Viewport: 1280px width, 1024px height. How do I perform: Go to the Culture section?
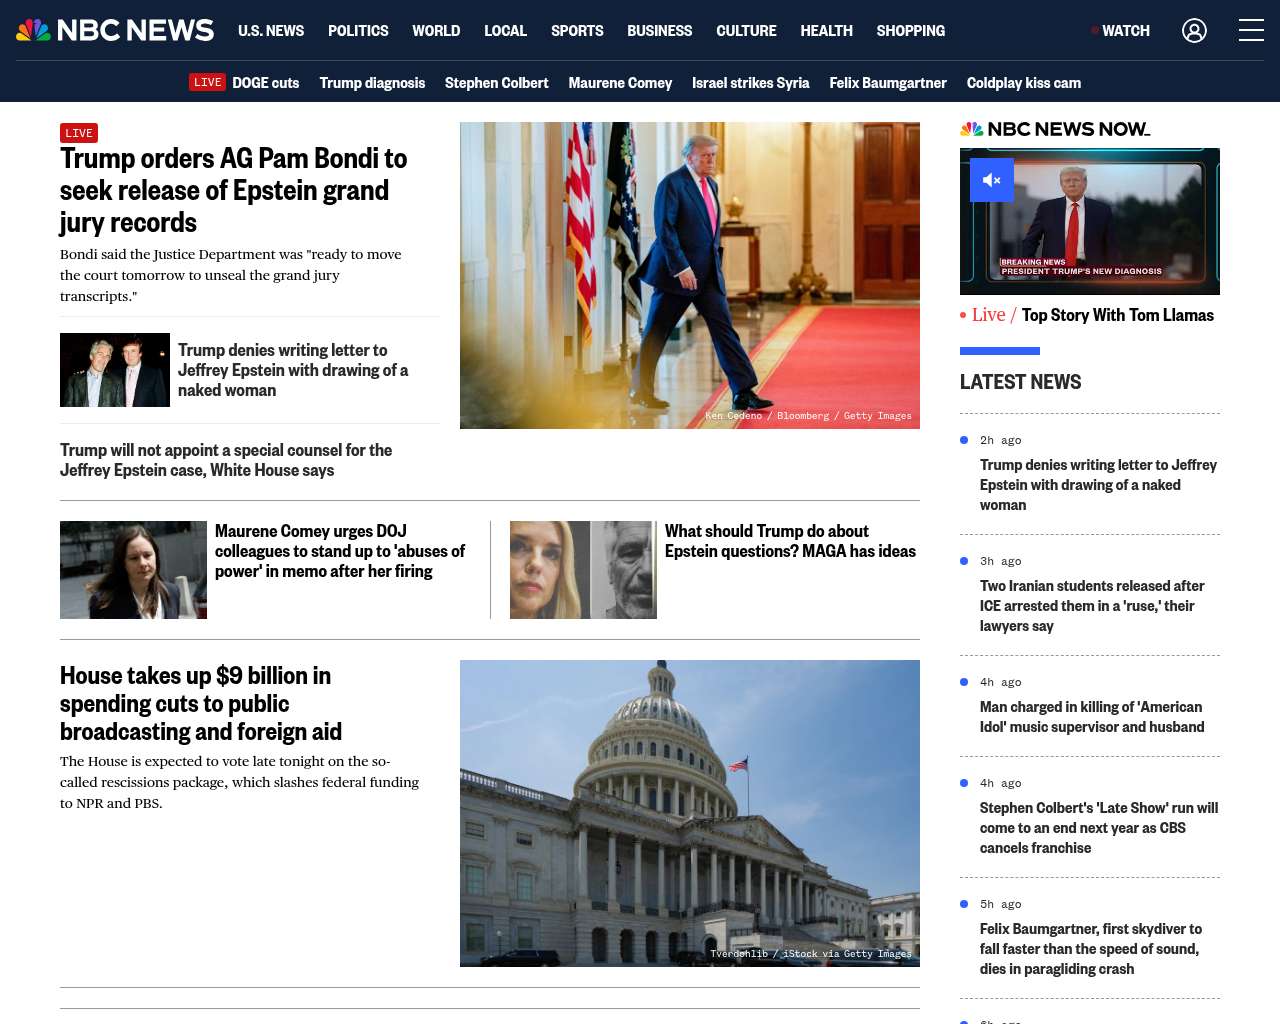point(746,31)
